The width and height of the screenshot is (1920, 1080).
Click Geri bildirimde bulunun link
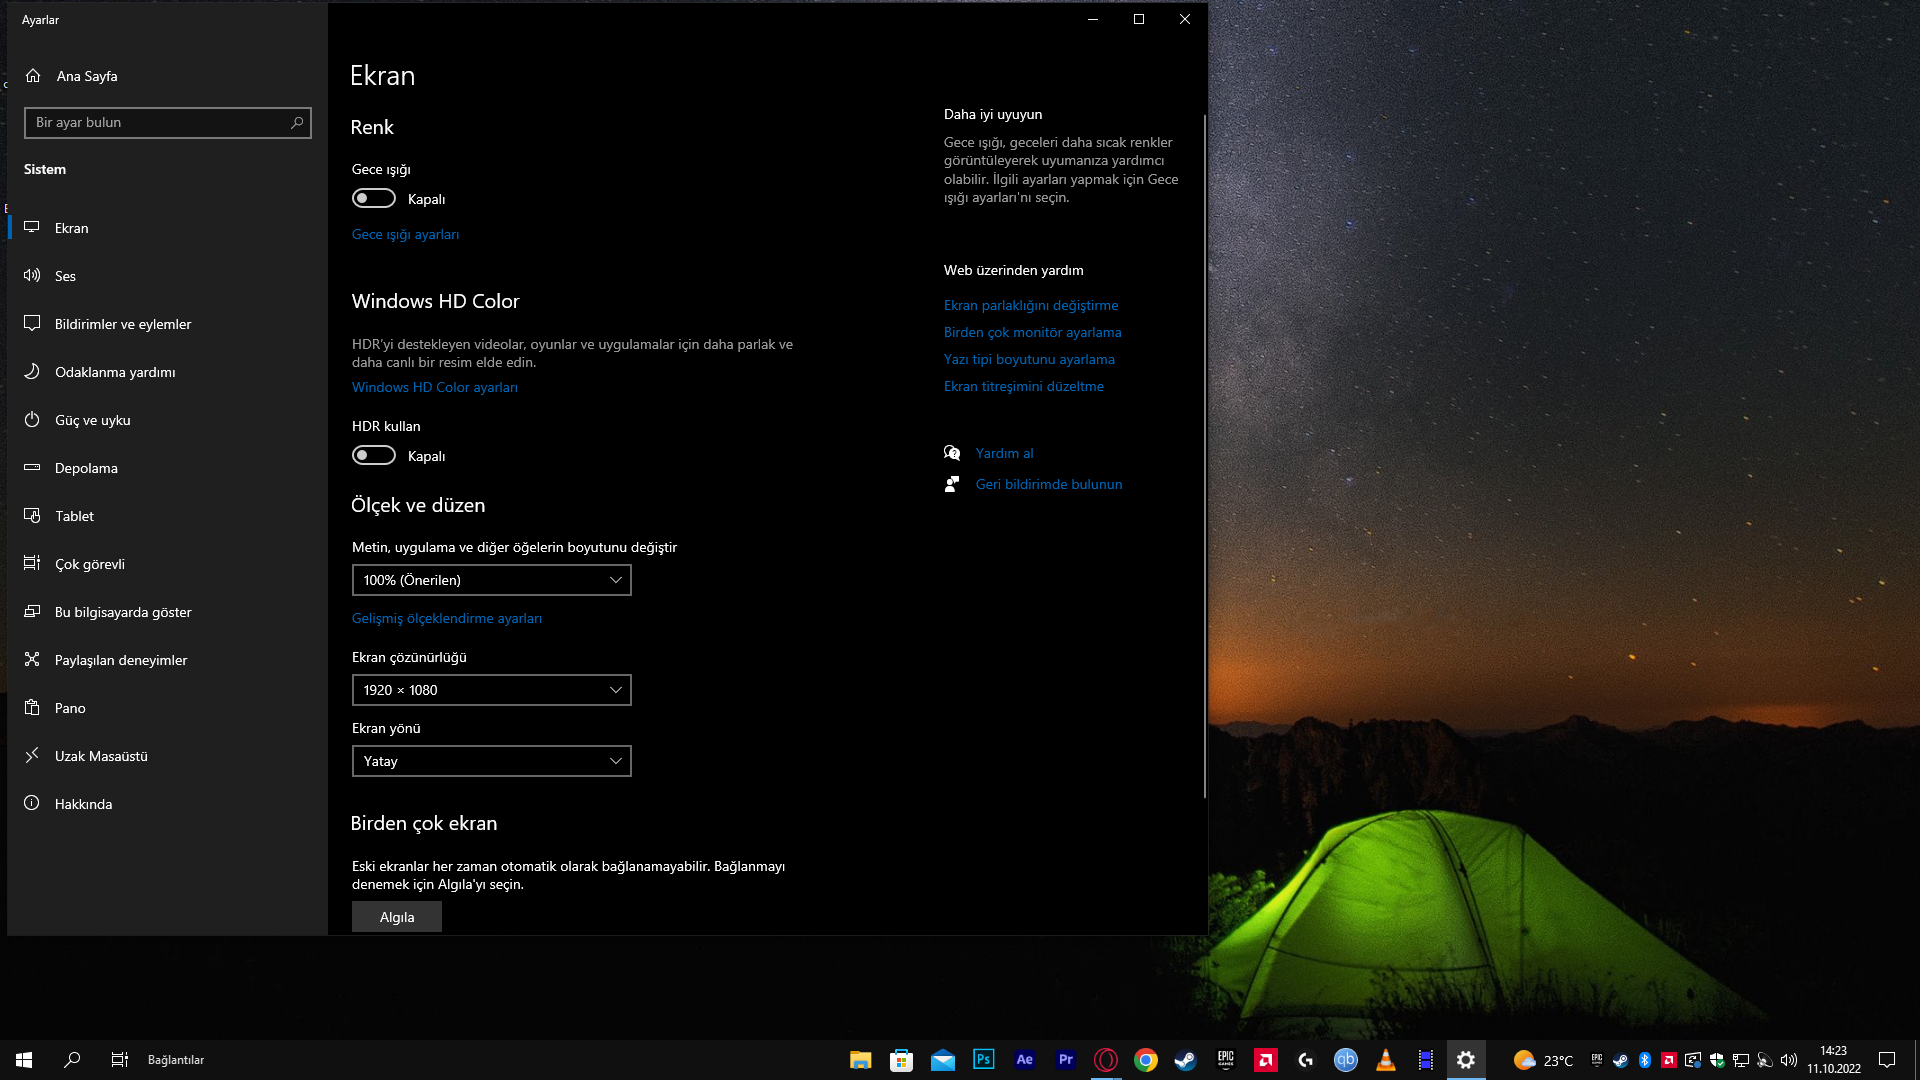pyautogui.click(x=1049, y=484)
